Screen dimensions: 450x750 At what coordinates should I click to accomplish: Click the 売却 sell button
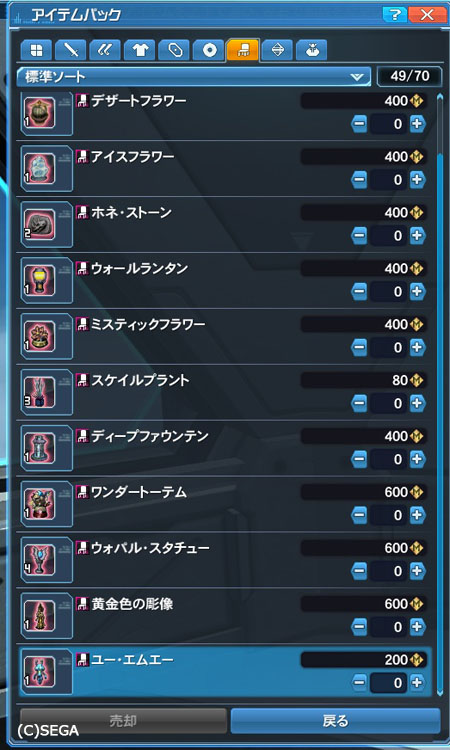[x=123, y=721]
